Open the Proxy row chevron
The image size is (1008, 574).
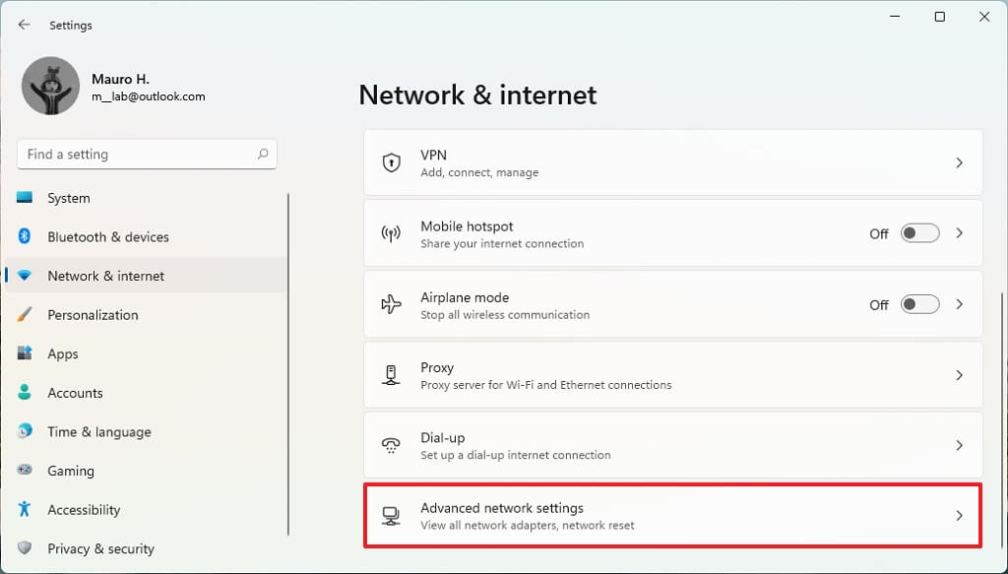(959, 375)
